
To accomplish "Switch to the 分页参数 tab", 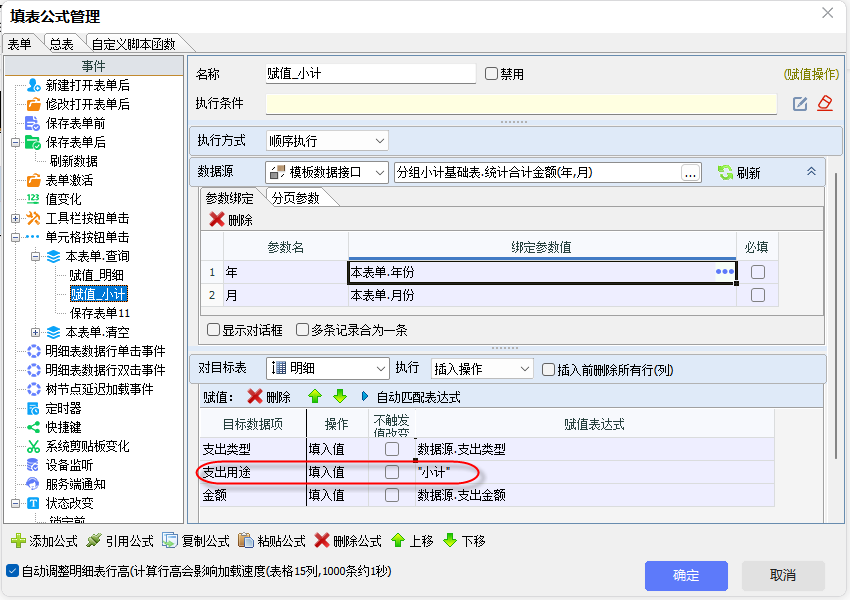I will point(295,198).
